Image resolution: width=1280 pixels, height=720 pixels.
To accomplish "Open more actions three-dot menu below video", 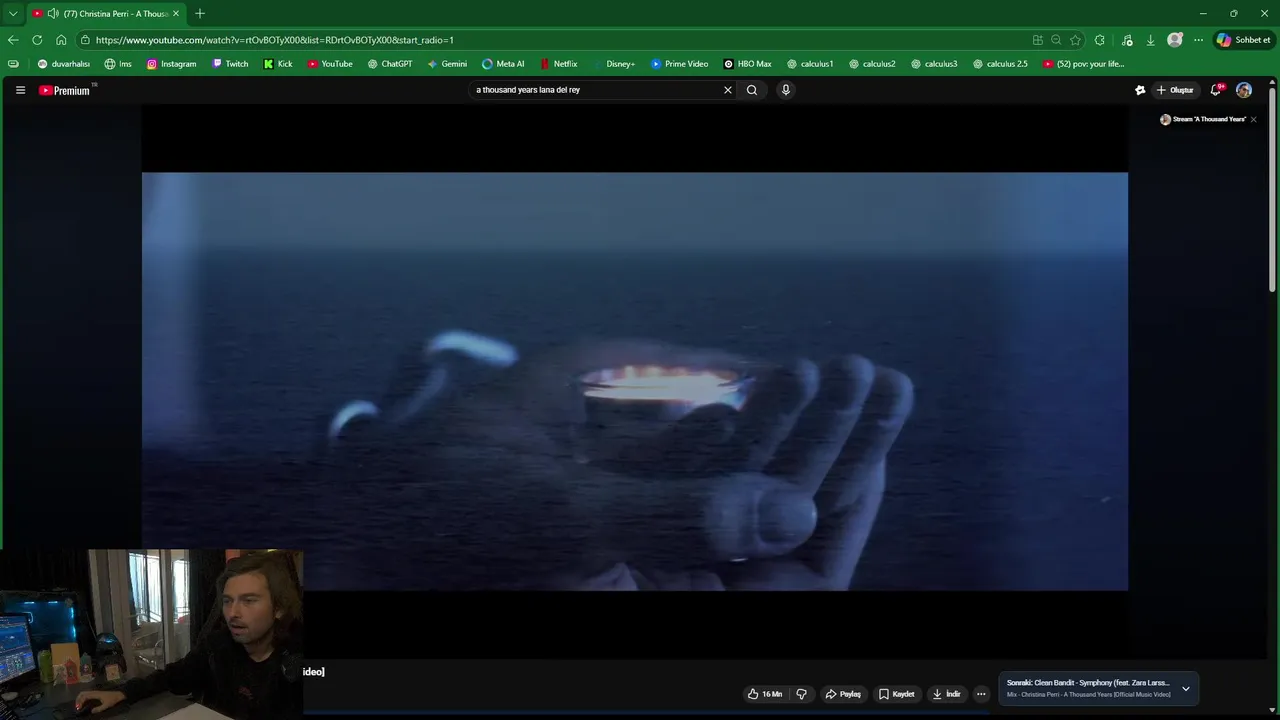I will point(981,694).
